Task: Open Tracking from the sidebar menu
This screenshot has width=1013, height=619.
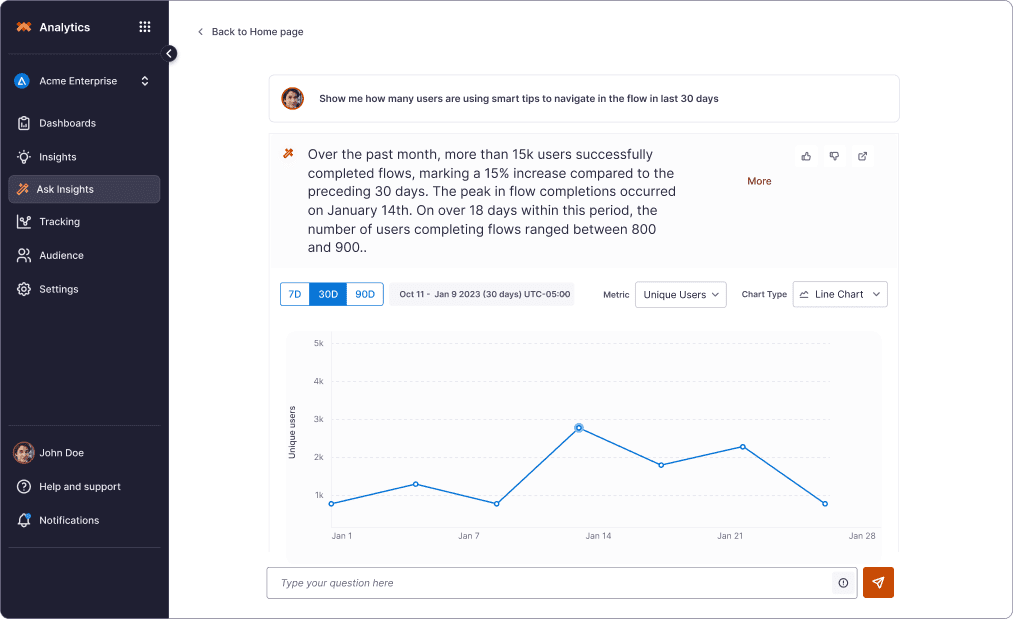Action: pyautogui.click(x=59, y=222)
